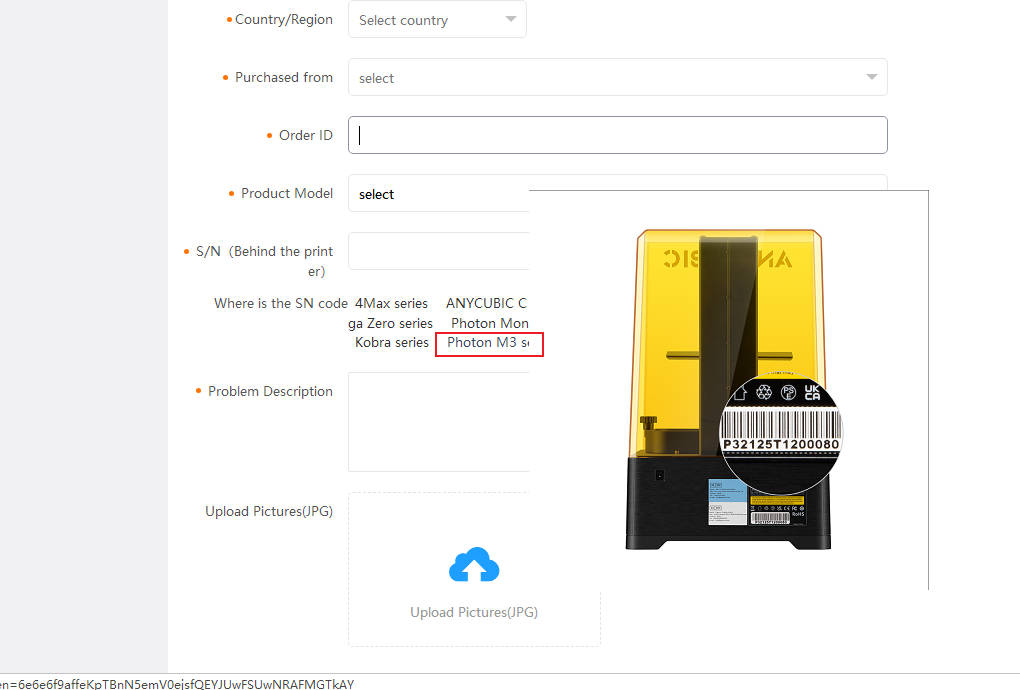
Task: Open the ga Zero series link
Action: (x=390, y=323)
